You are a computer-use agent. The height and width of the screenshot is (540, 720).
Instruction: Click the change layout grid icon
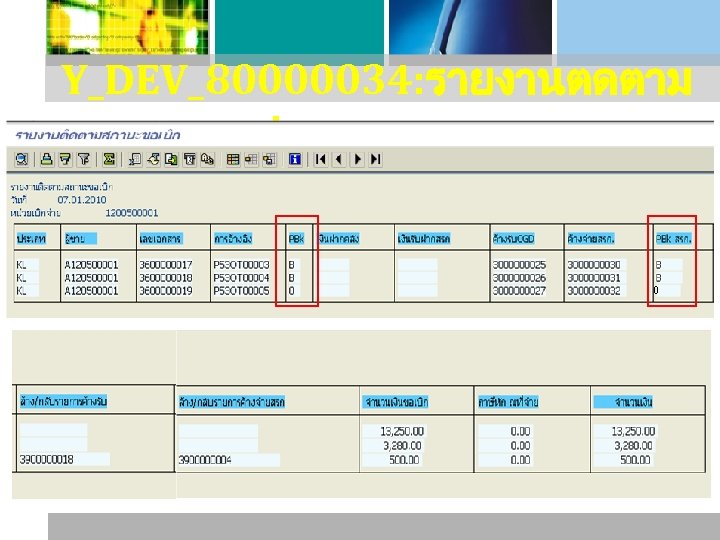pyautogui.click(x=233, y=159)
